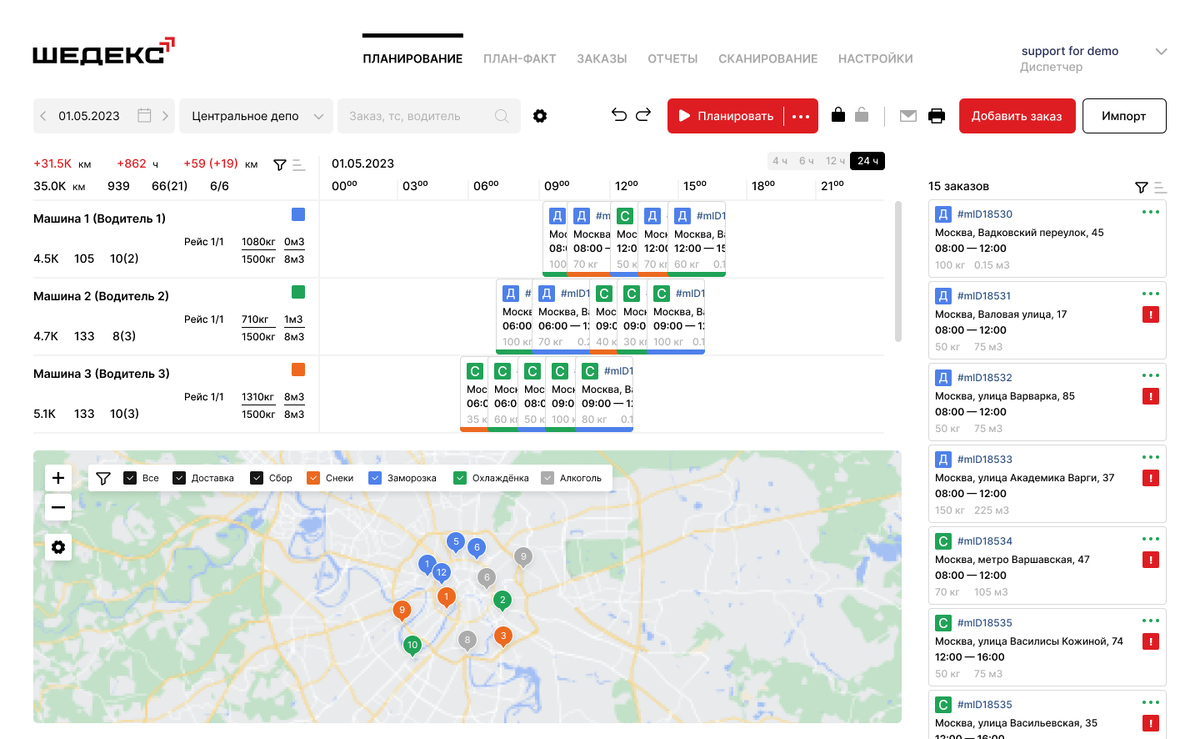Click the blue color swatch for Машина 1
This screenshot has height=739, width=1200.
[298, 214]
